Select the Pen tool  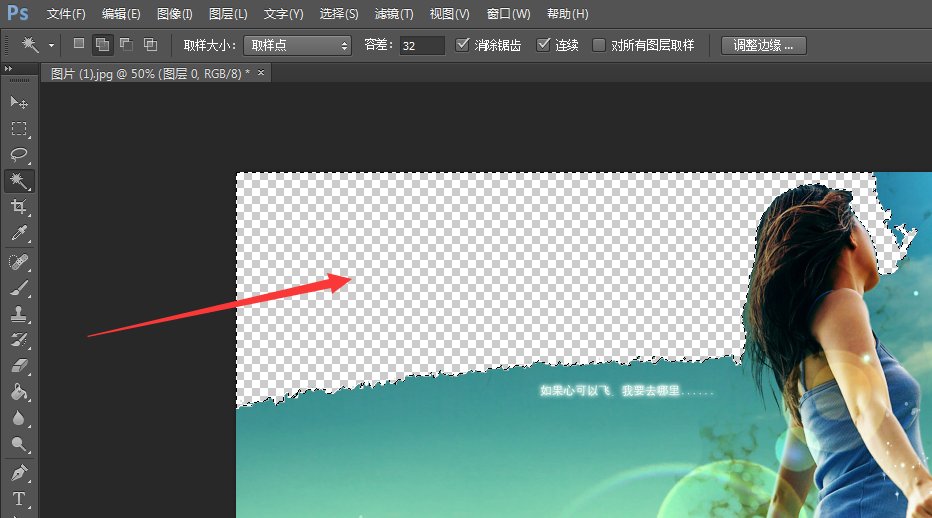tap(19, 473)
